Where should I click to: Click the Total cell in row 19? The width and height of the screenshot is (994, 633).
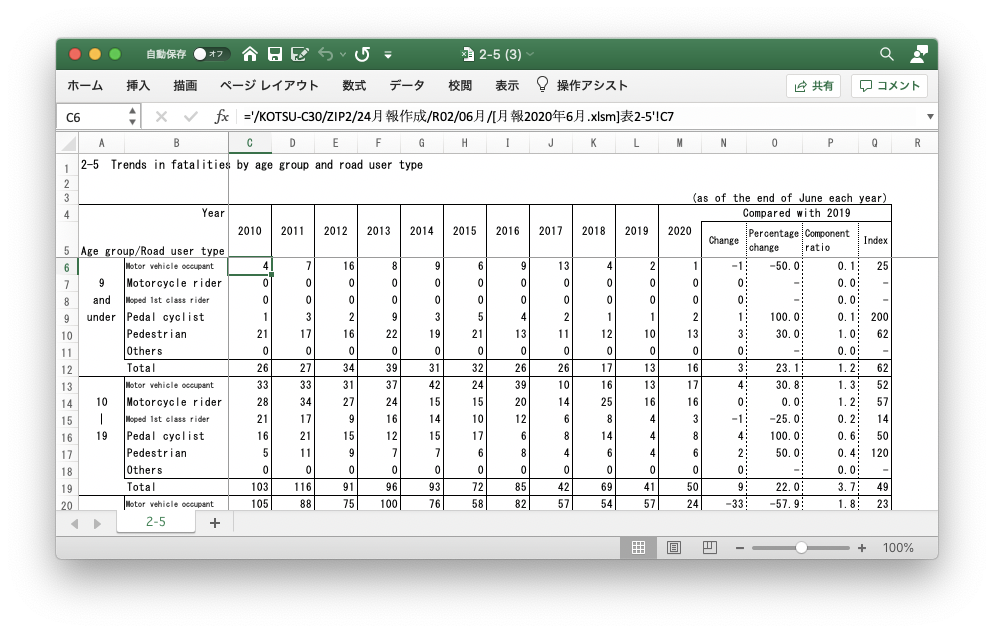pyautogui.click(x=176, y=487)
